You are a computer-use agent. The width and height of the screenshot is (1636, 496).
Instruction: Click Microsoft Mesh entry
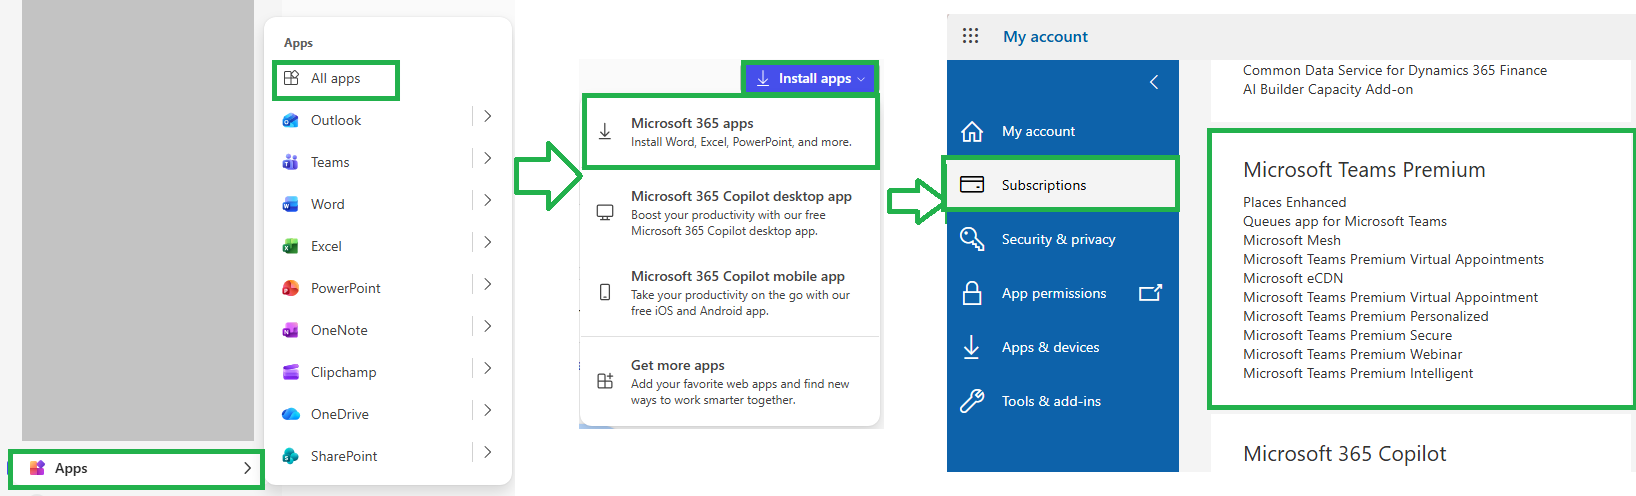1291,240
